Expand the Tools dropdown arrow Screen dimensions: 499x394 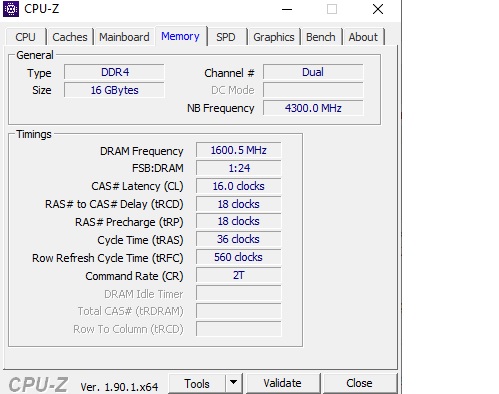[x=234, y=384]
